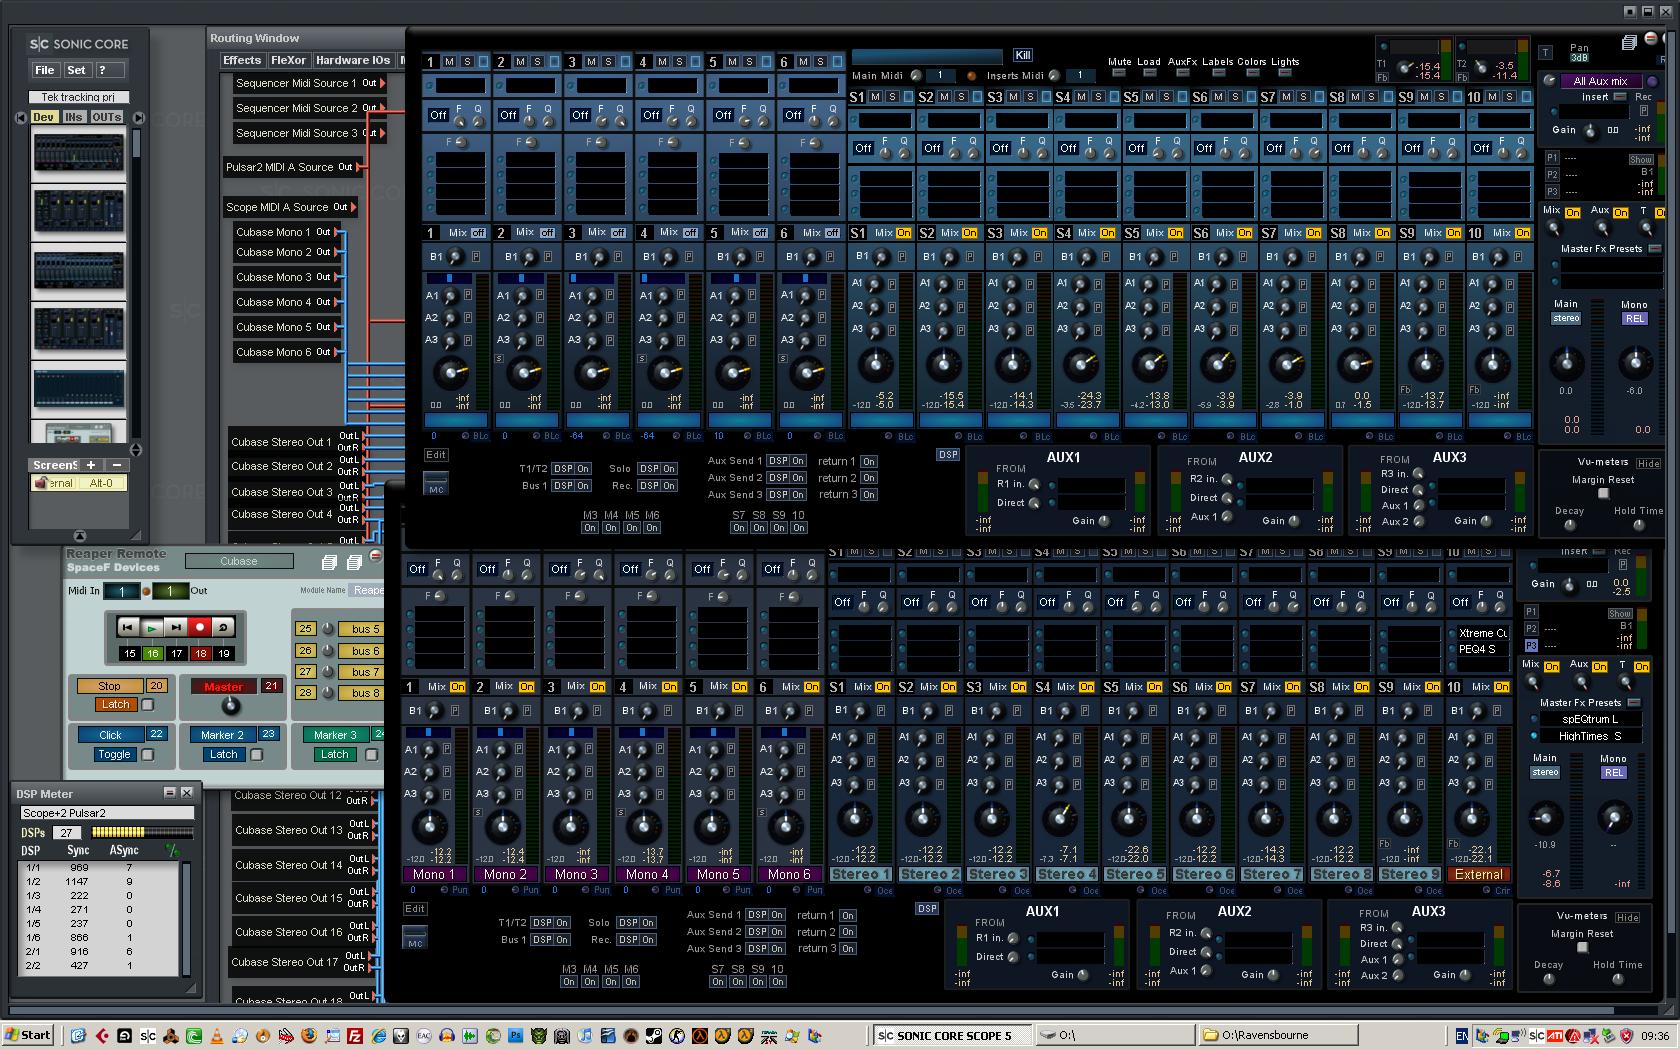Open the File menu in Sonic Core panel

tap(45, 70)
